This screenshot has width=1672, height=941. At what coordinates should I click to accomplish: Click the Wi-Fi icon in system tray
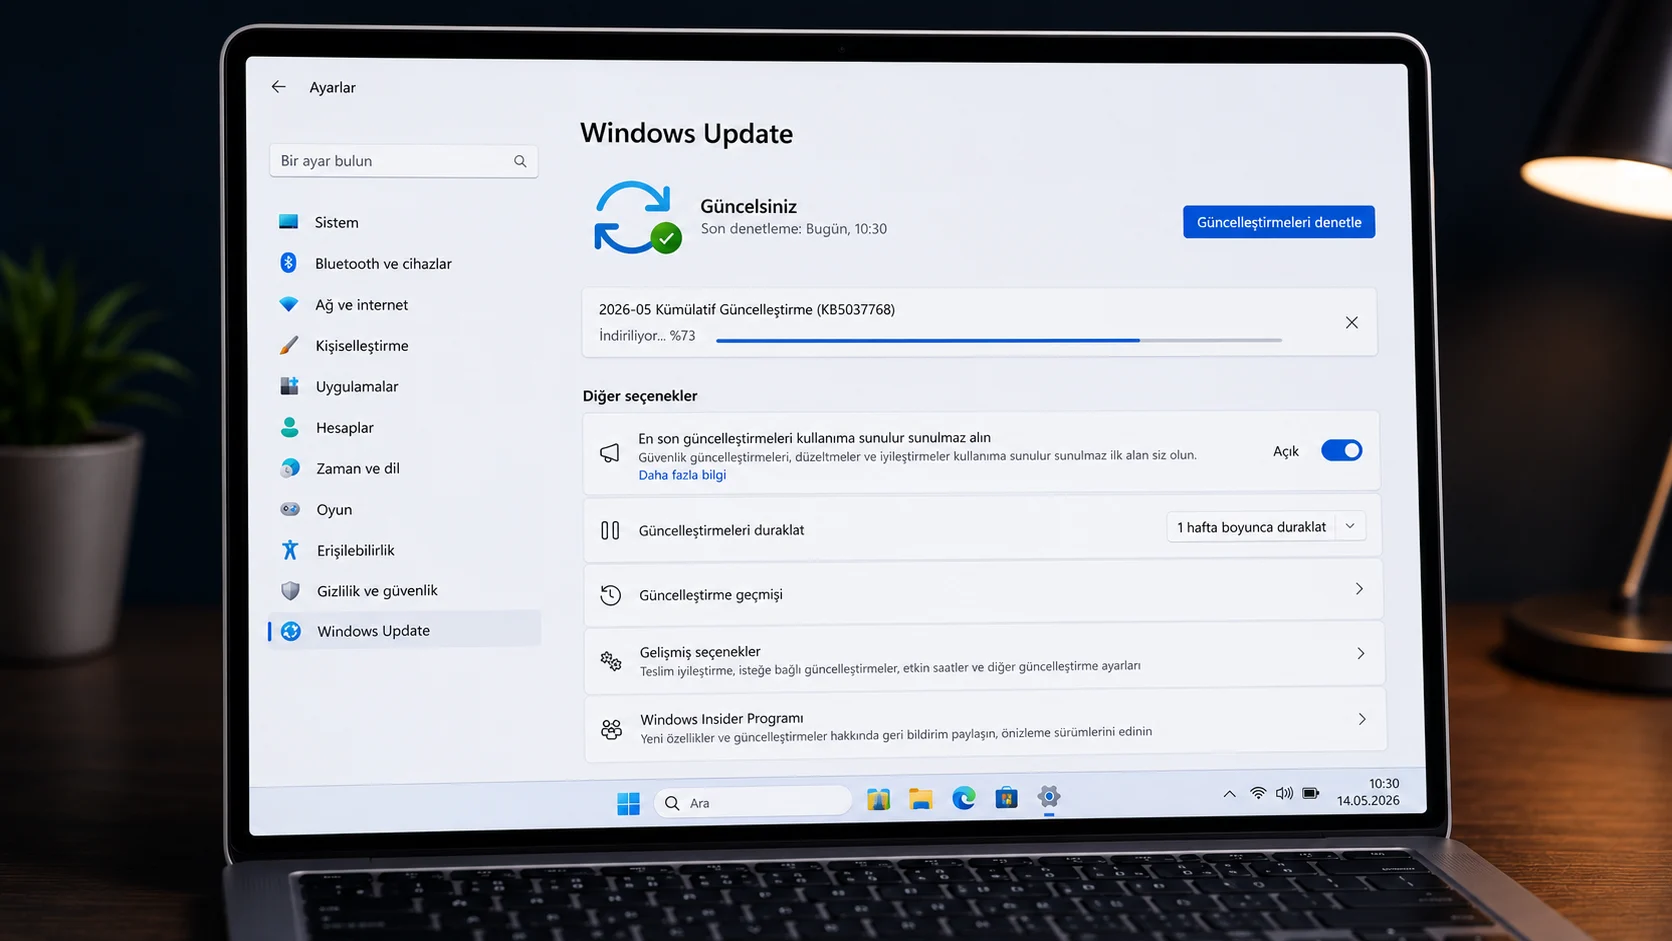(1258, 793)
